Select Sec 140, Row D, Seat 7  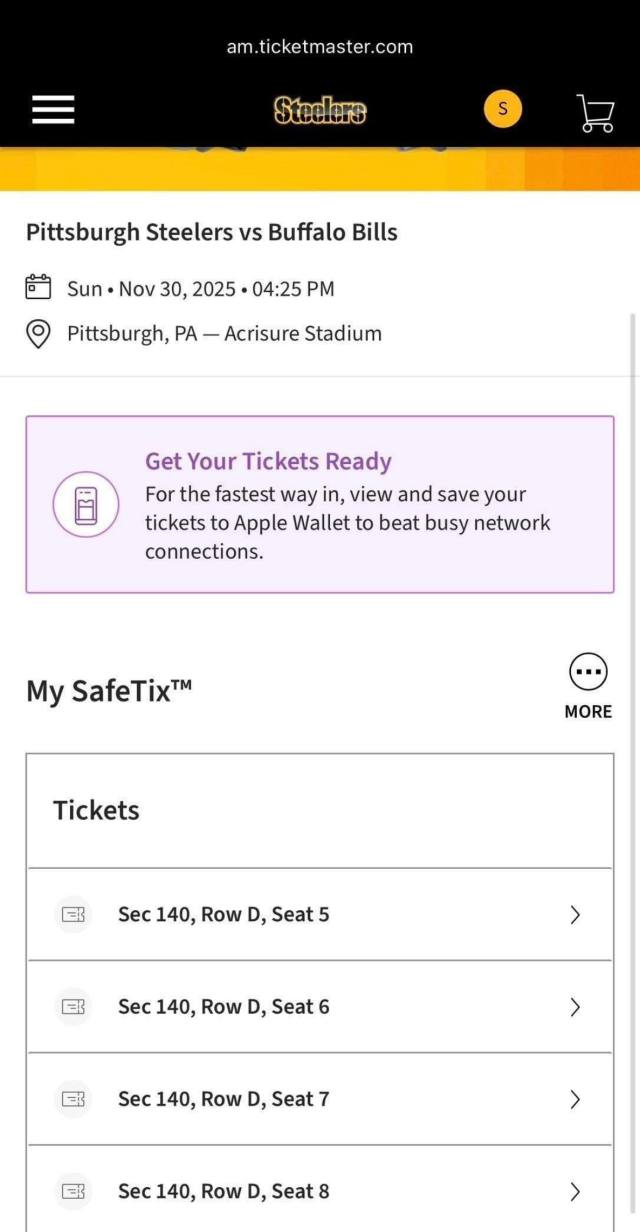pos(223,1099)
